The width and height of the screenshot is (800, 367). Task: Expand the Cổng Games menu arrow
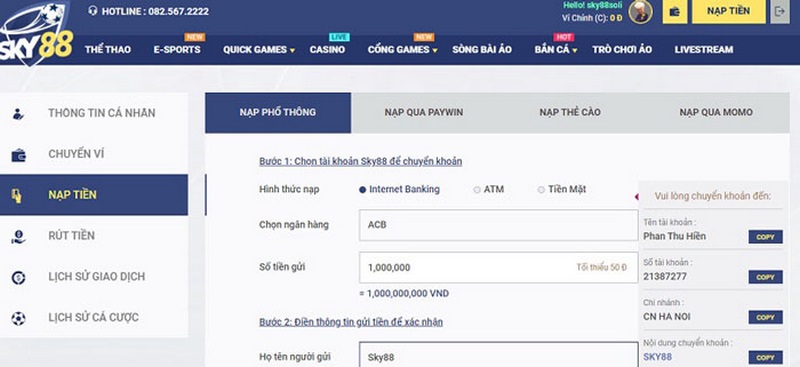435,51
